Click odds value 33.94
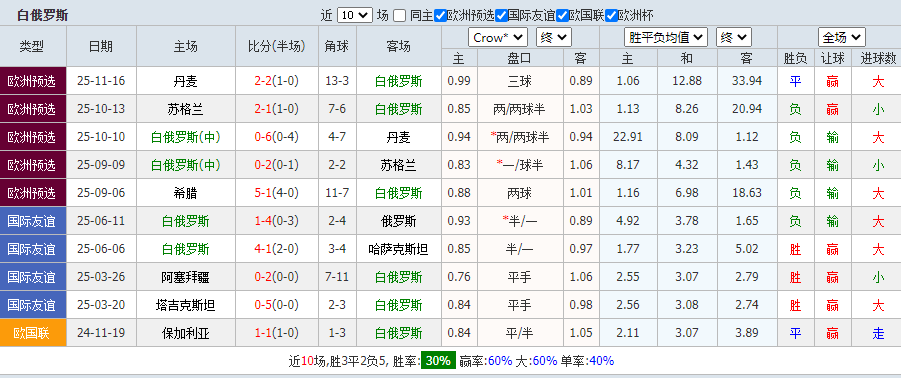The width and height of the screenshot is (901, 378). tap(747, 82)
